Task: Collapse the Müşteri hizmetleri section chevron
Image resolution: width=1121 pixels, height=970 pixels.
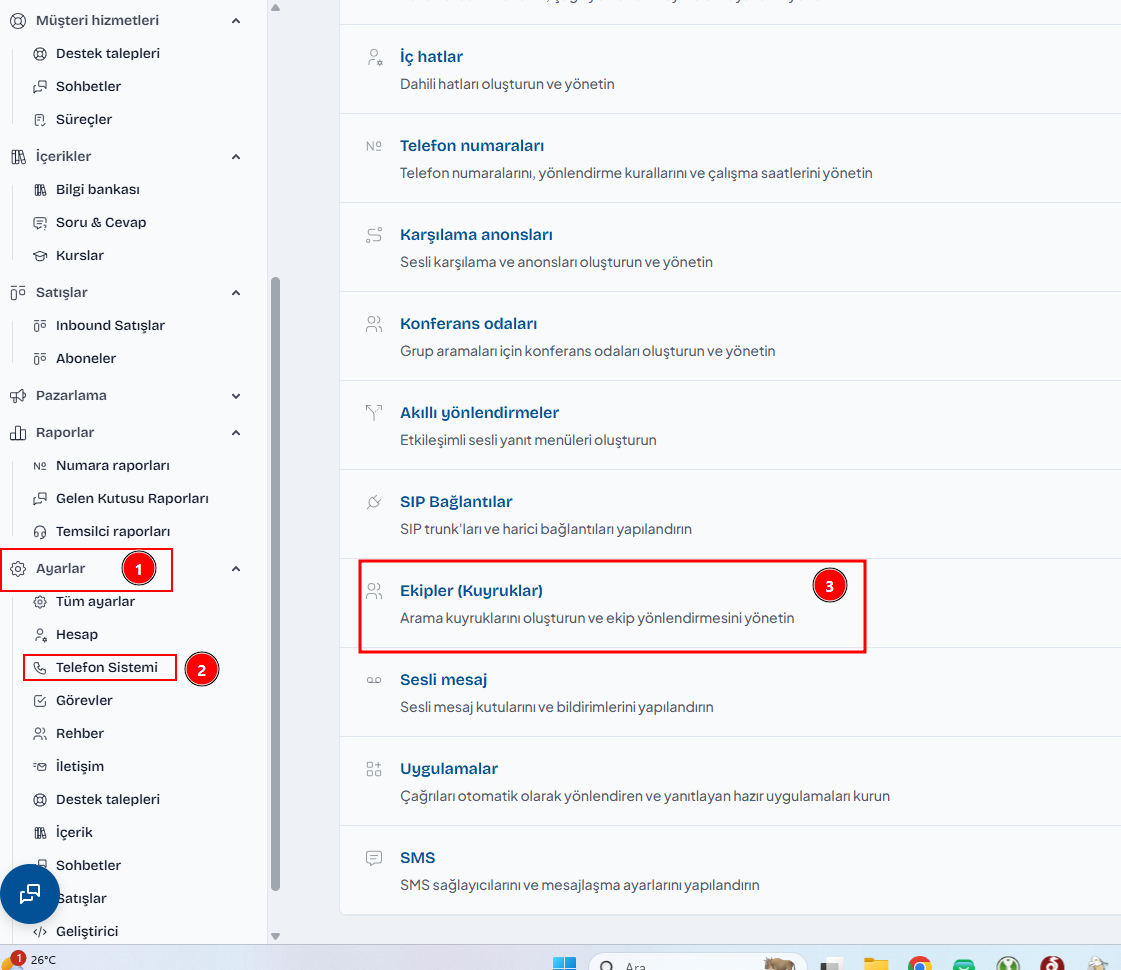Action: (236, 21)
